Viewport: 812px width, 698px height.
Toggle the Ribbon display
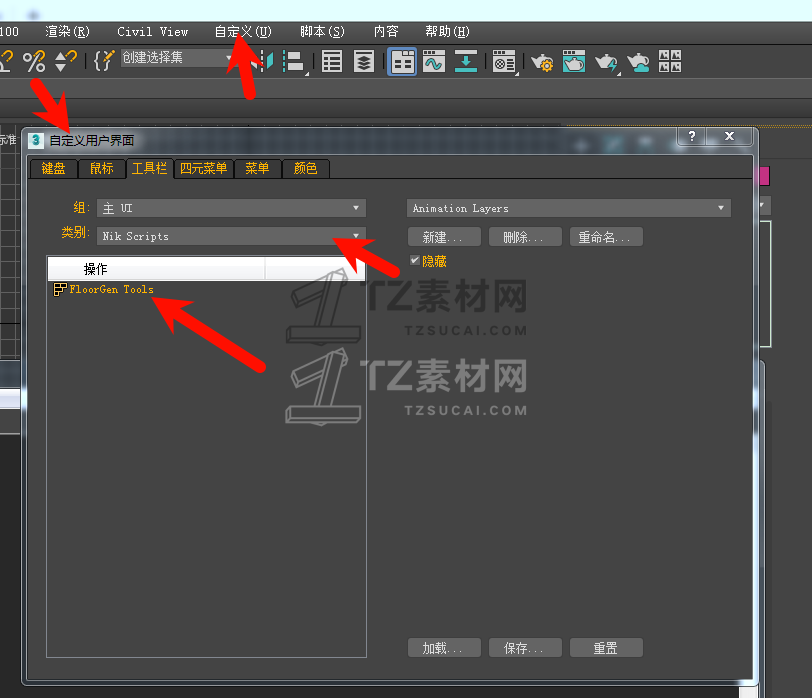pos(402,62)
